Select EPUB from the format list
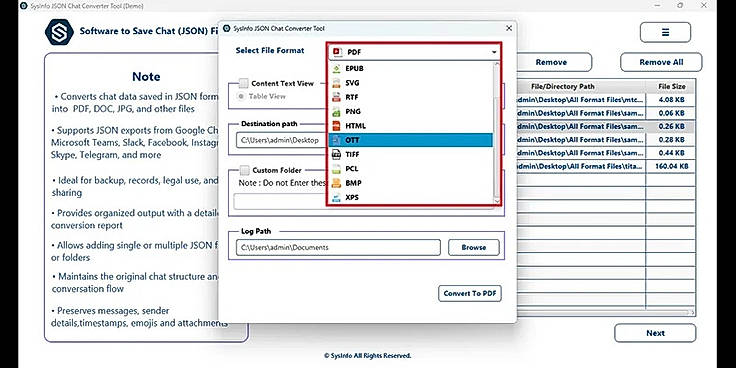 coord(411,69)
